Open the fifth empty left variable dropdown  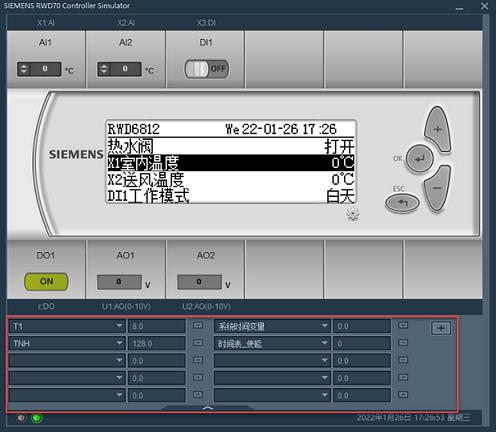pyautogui.click(x=67, y=395)
